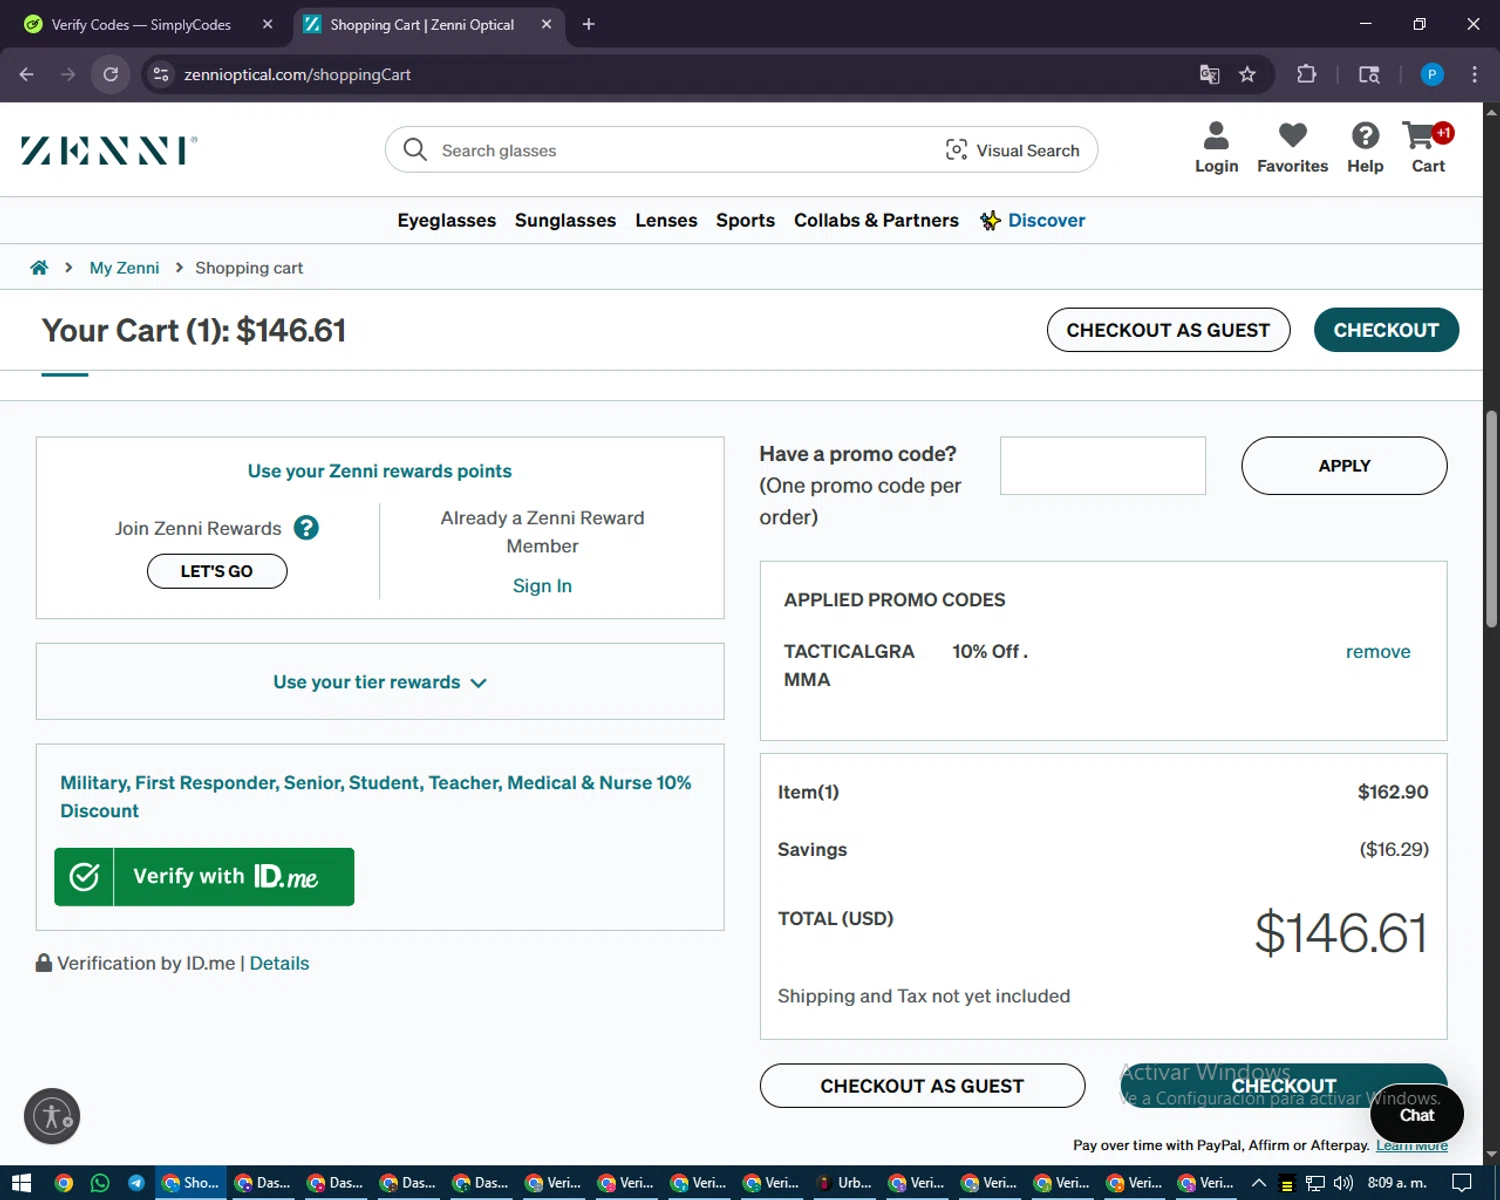The height and width of the screenshot is (1200, 1500).
Task: Bookmark this page with the star icon
Action: pyautogui.click(x=1247, y=74)
